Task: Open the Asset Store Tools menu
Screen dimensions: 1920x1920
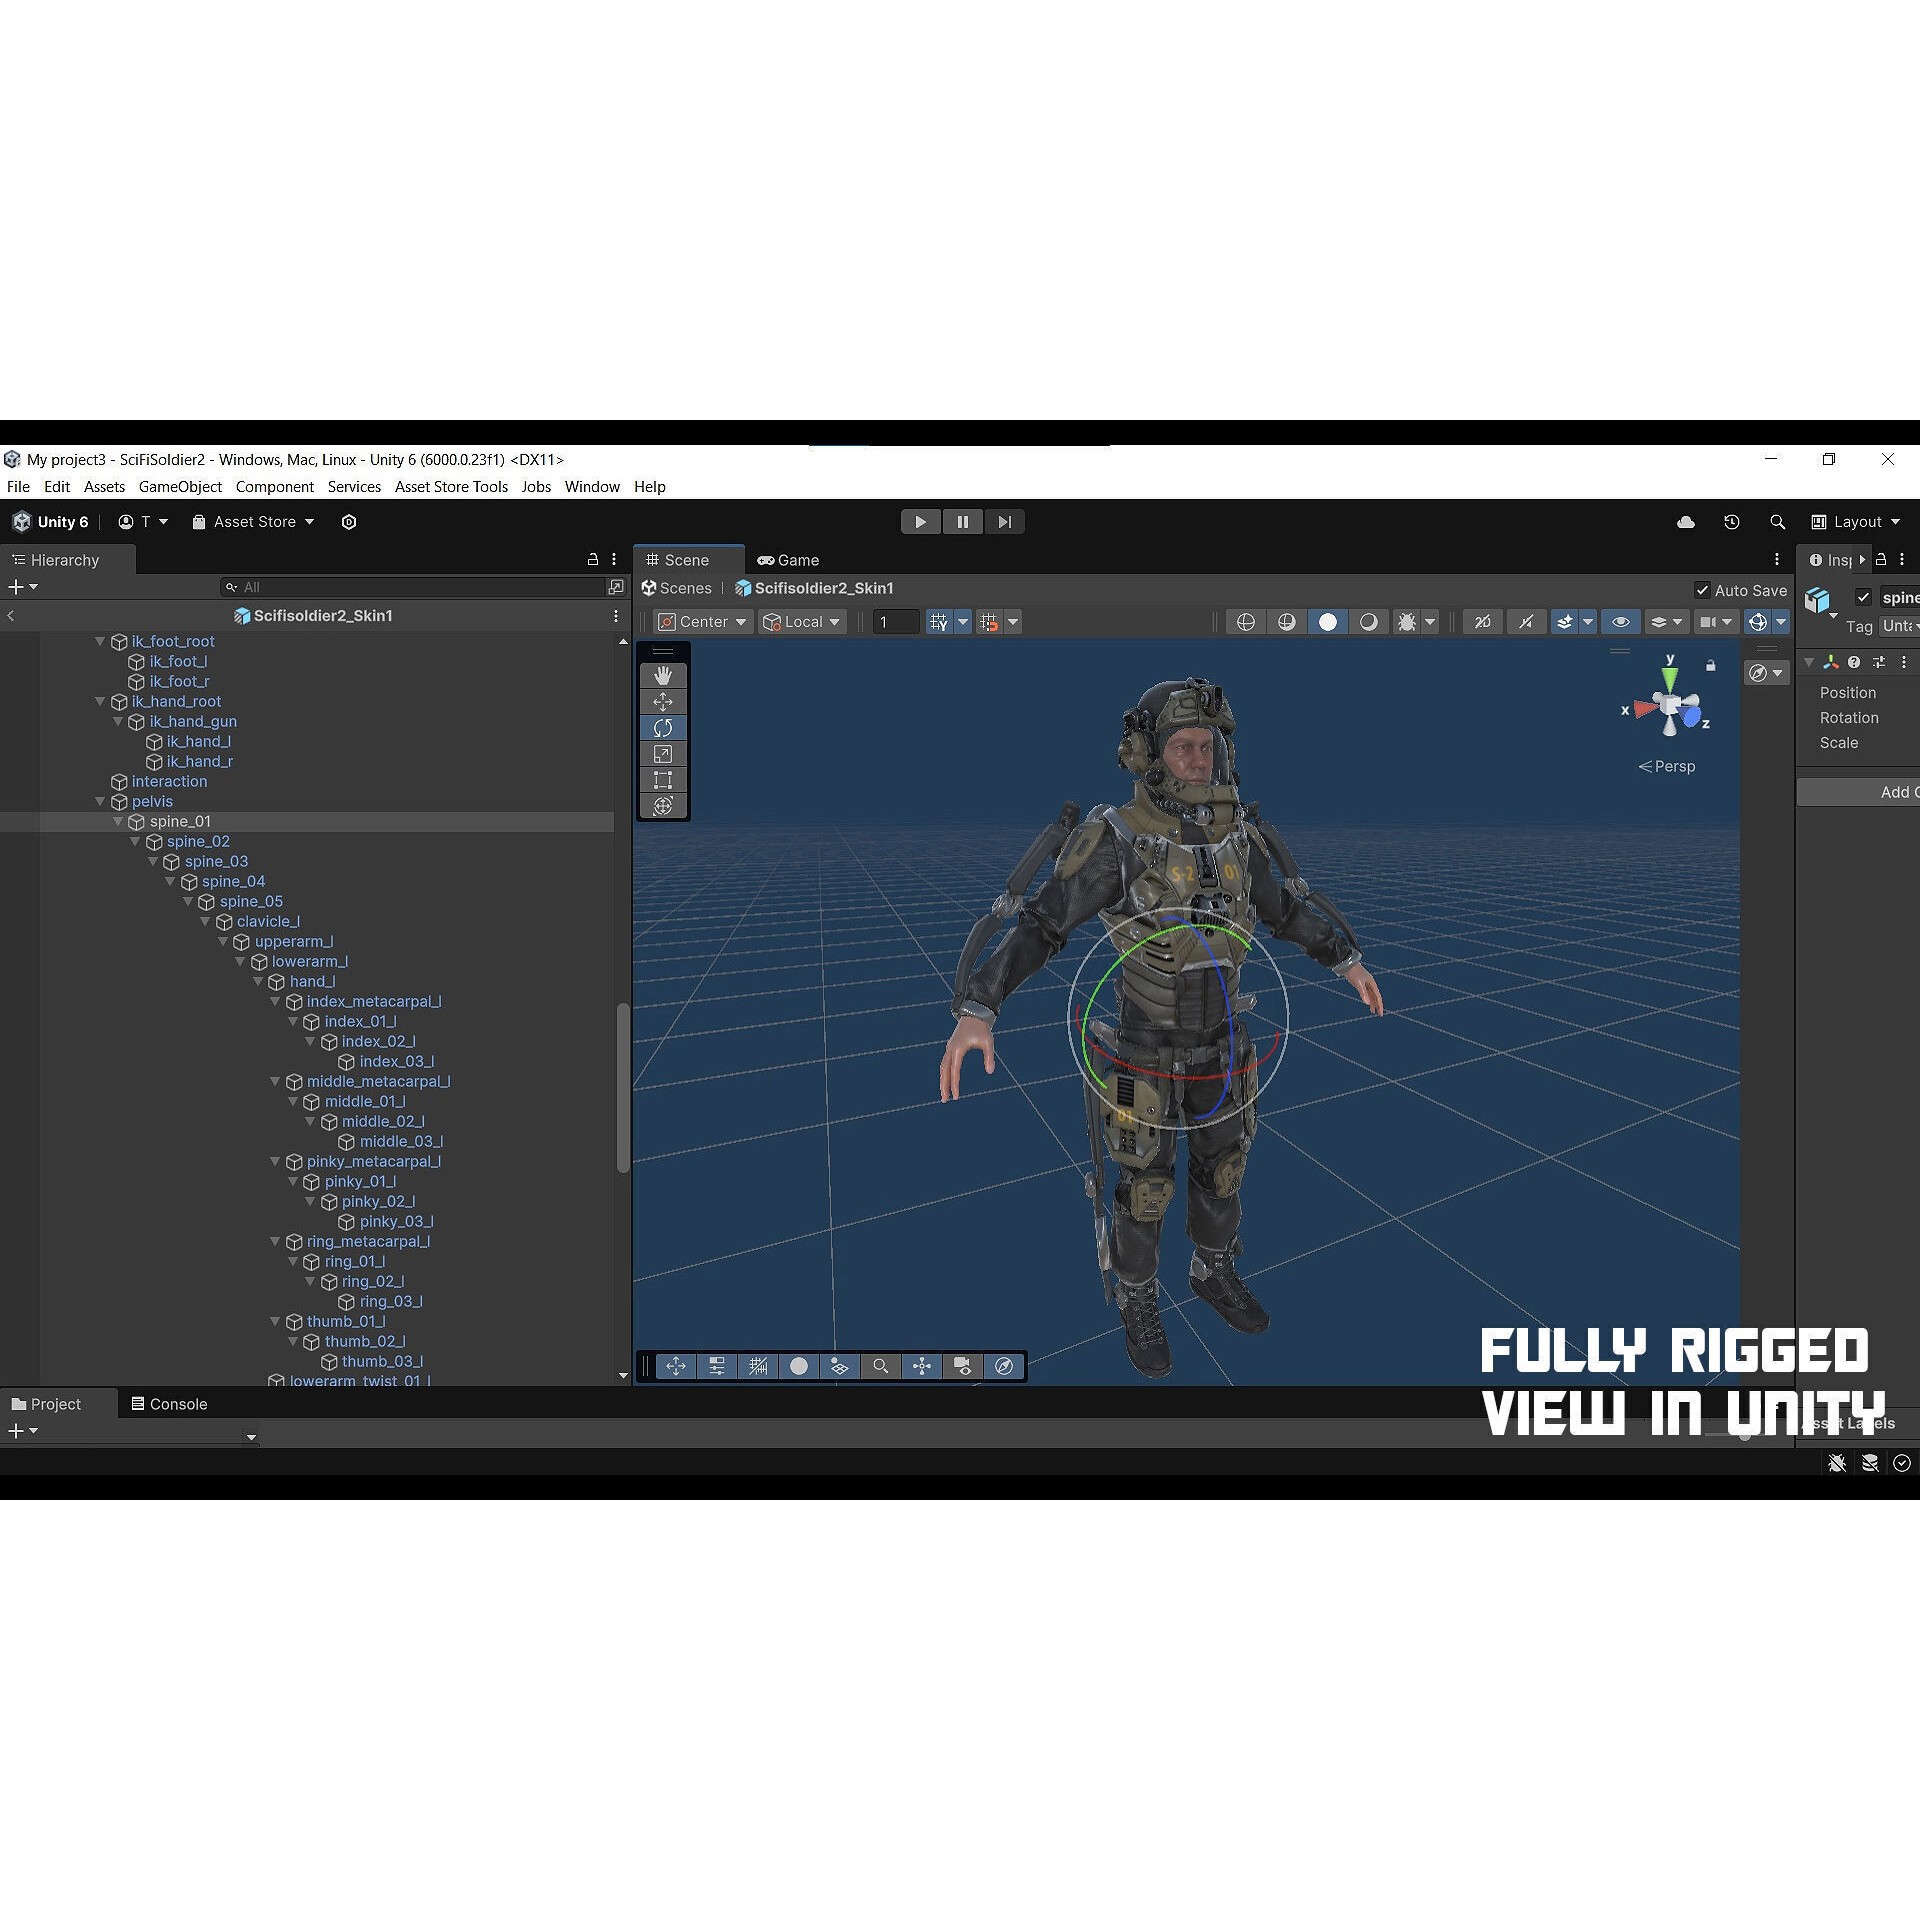Action: point(451,487)
